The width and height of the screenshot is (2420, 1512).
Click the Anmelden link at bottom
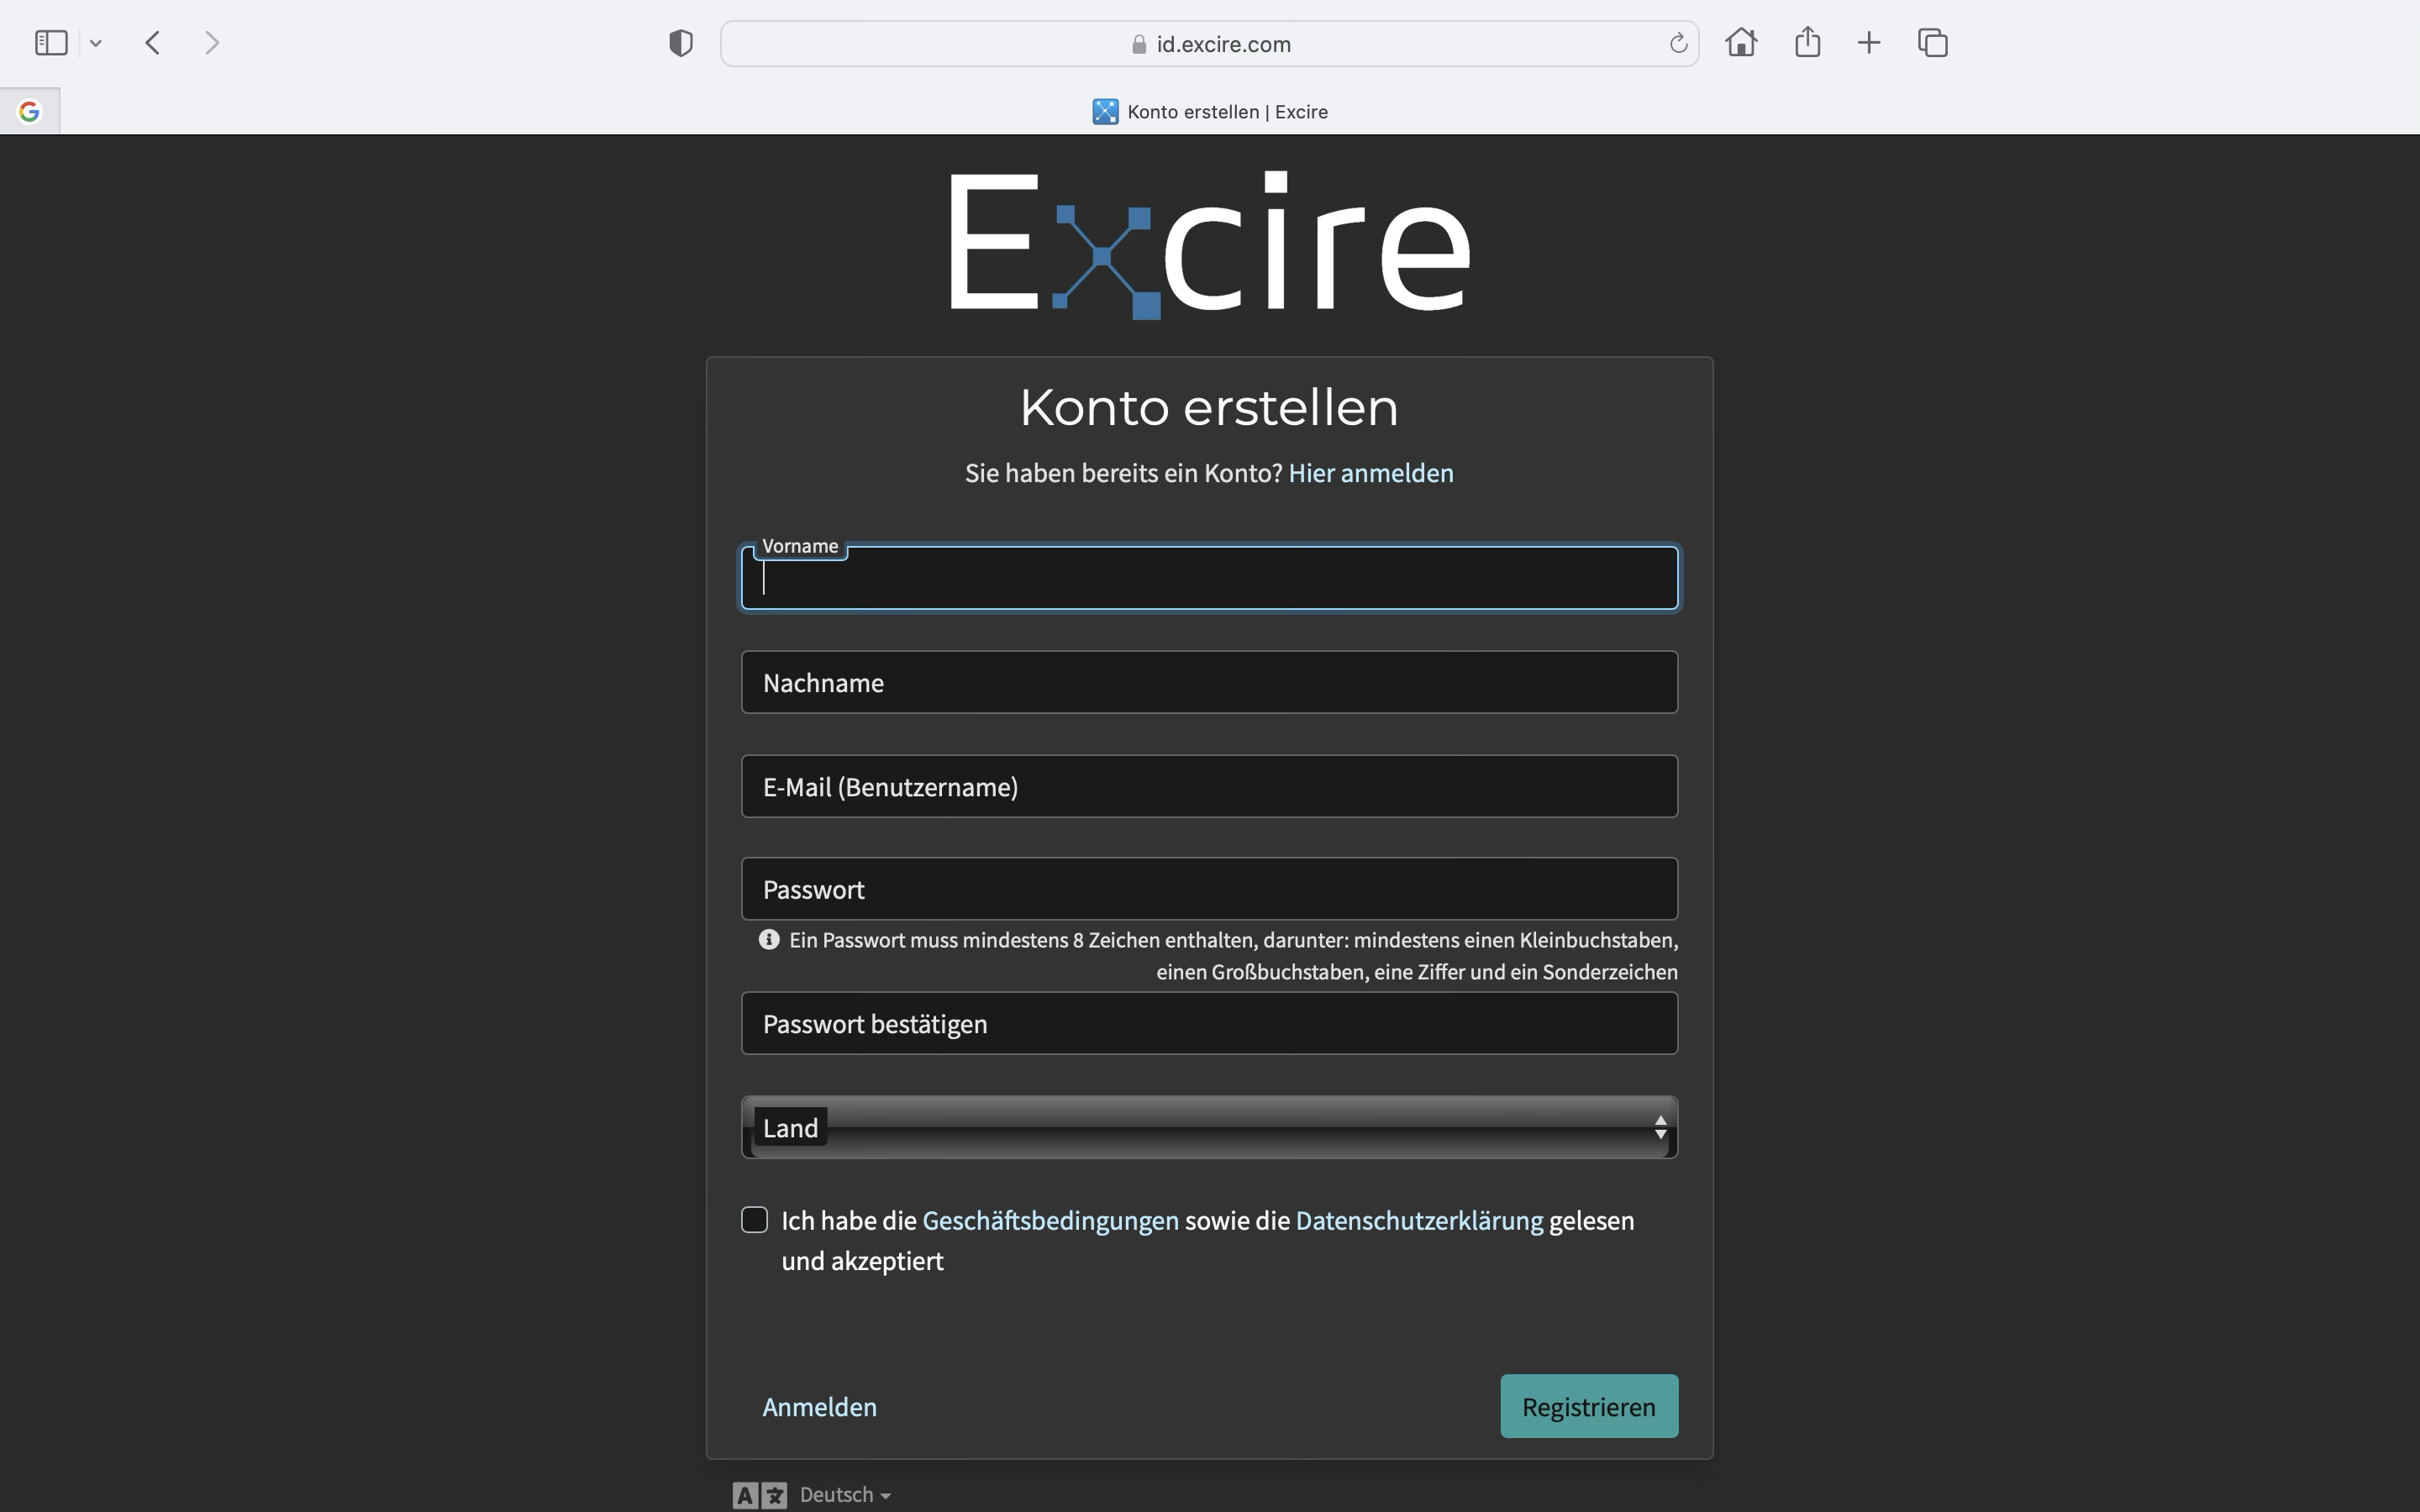click(819, 1407)
